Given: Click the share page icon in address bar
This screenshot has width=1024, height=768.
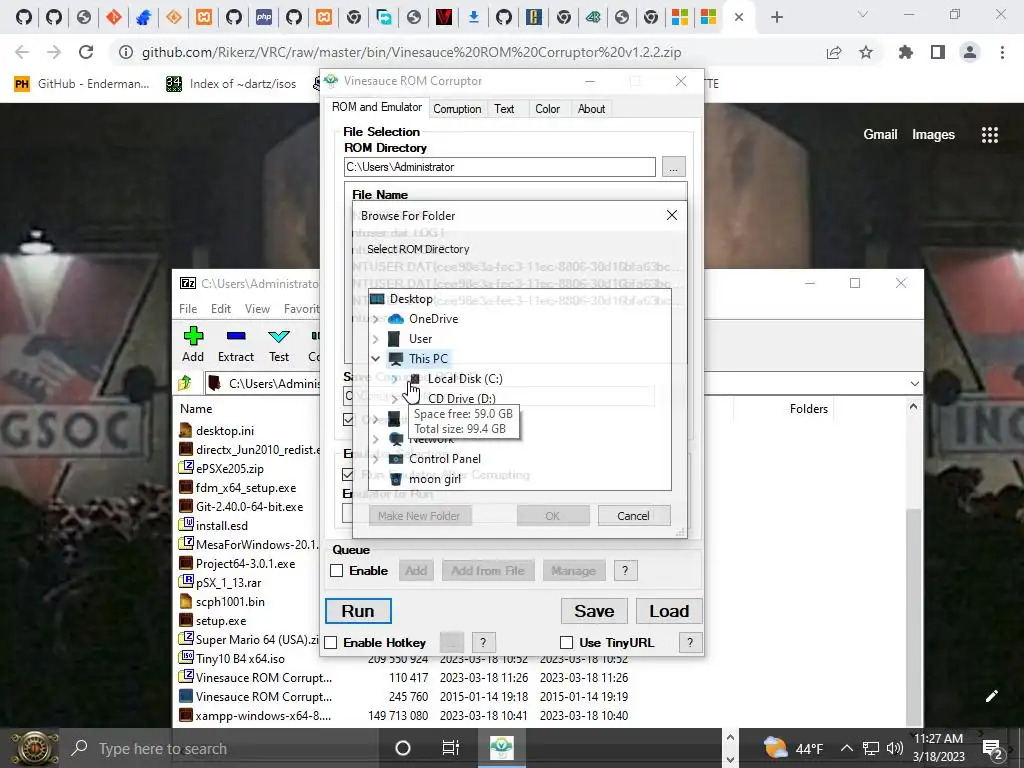Looking at the screenshot, I should coord(834,52).
